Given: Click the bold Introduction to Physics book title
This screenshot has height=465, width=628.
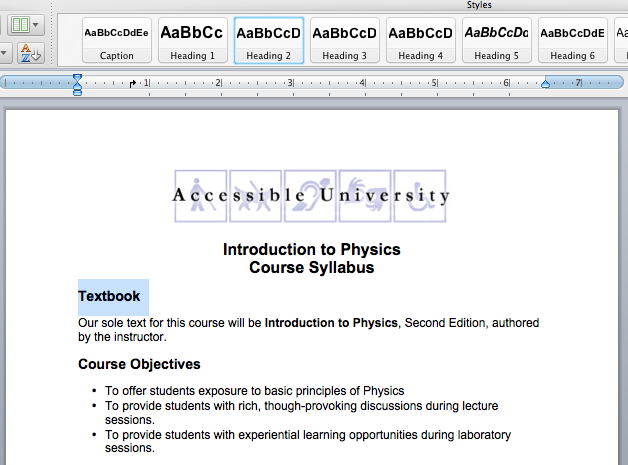Looking at the screenshot, I should (331, 323).
